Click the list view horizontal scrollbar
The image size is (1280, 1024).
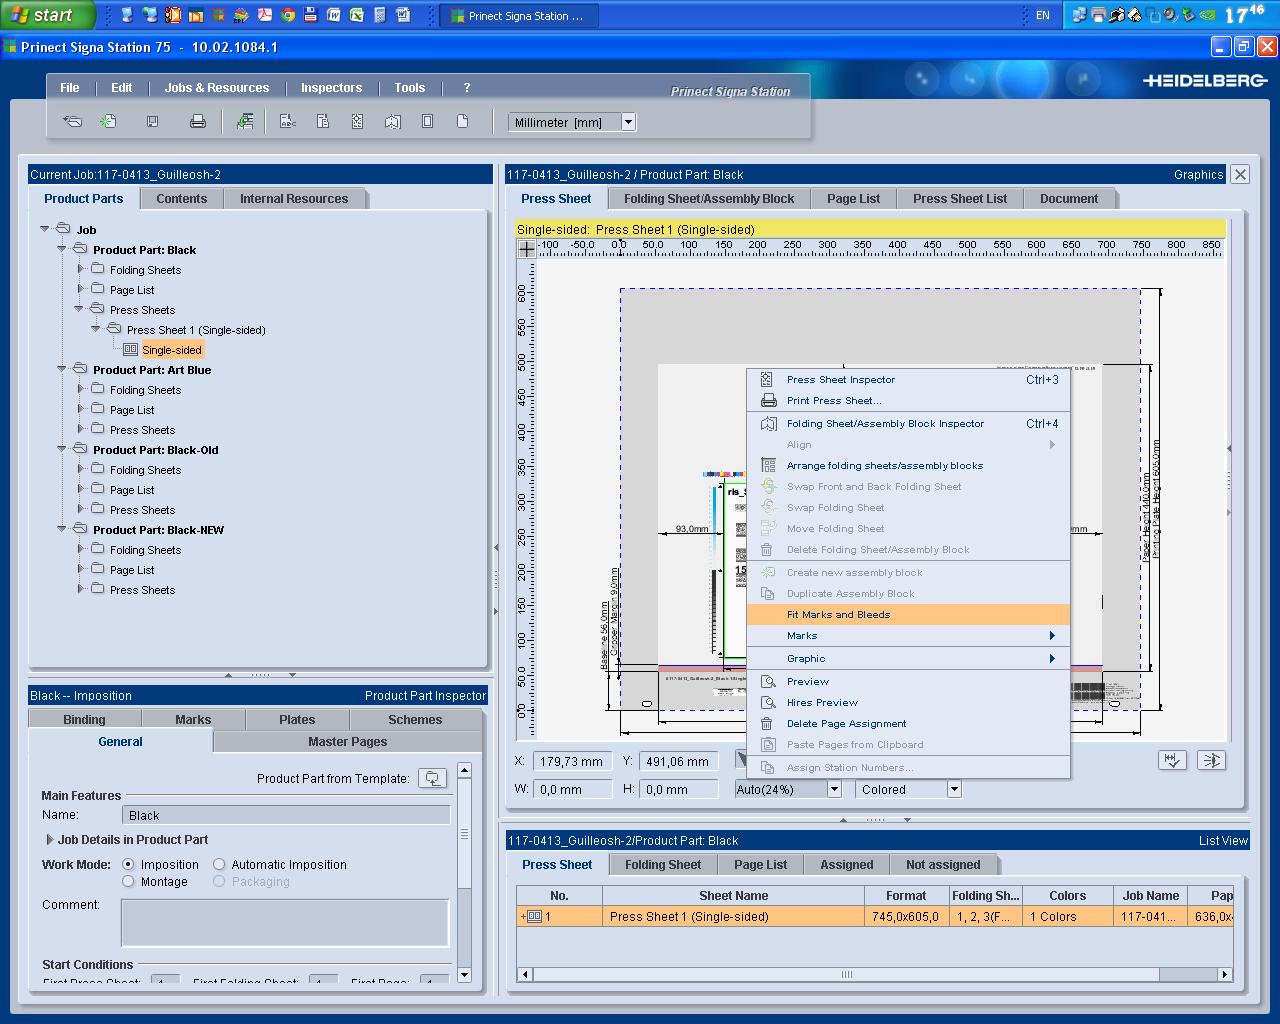875,974
